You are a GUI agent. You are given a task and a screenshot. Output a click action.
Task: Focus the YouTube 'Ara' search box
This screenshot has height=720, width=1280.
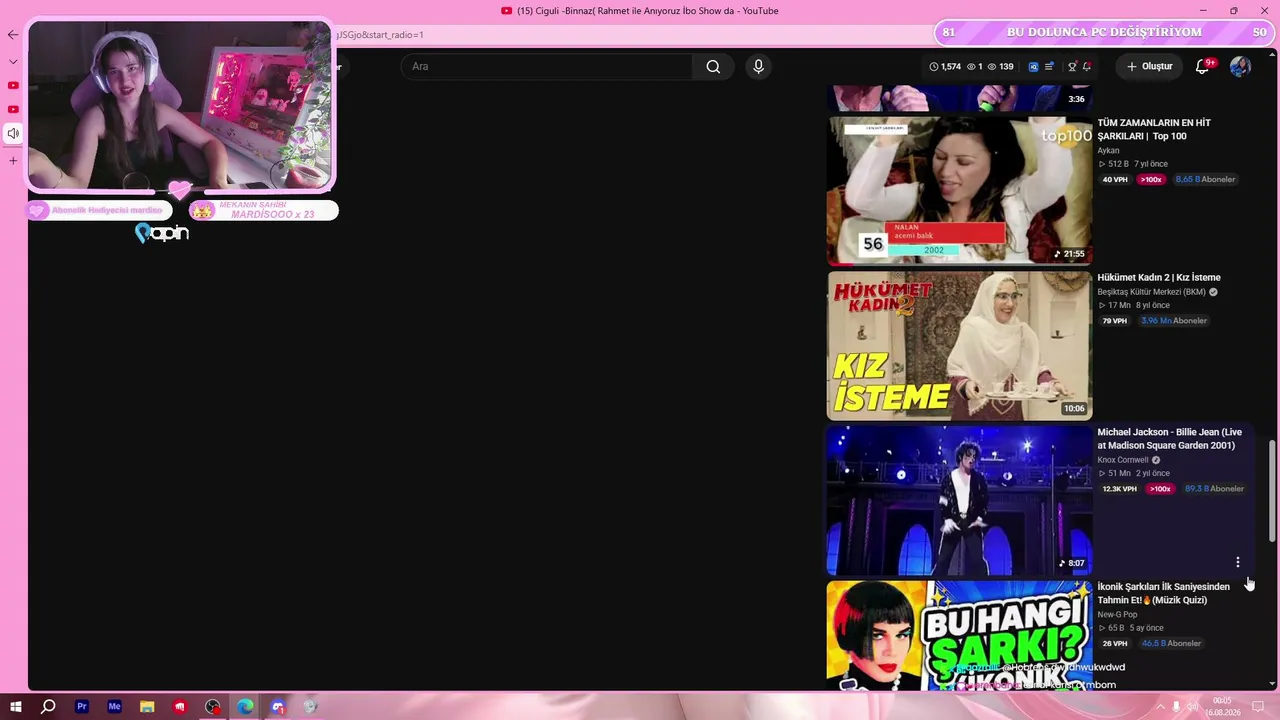click(546, 67)
